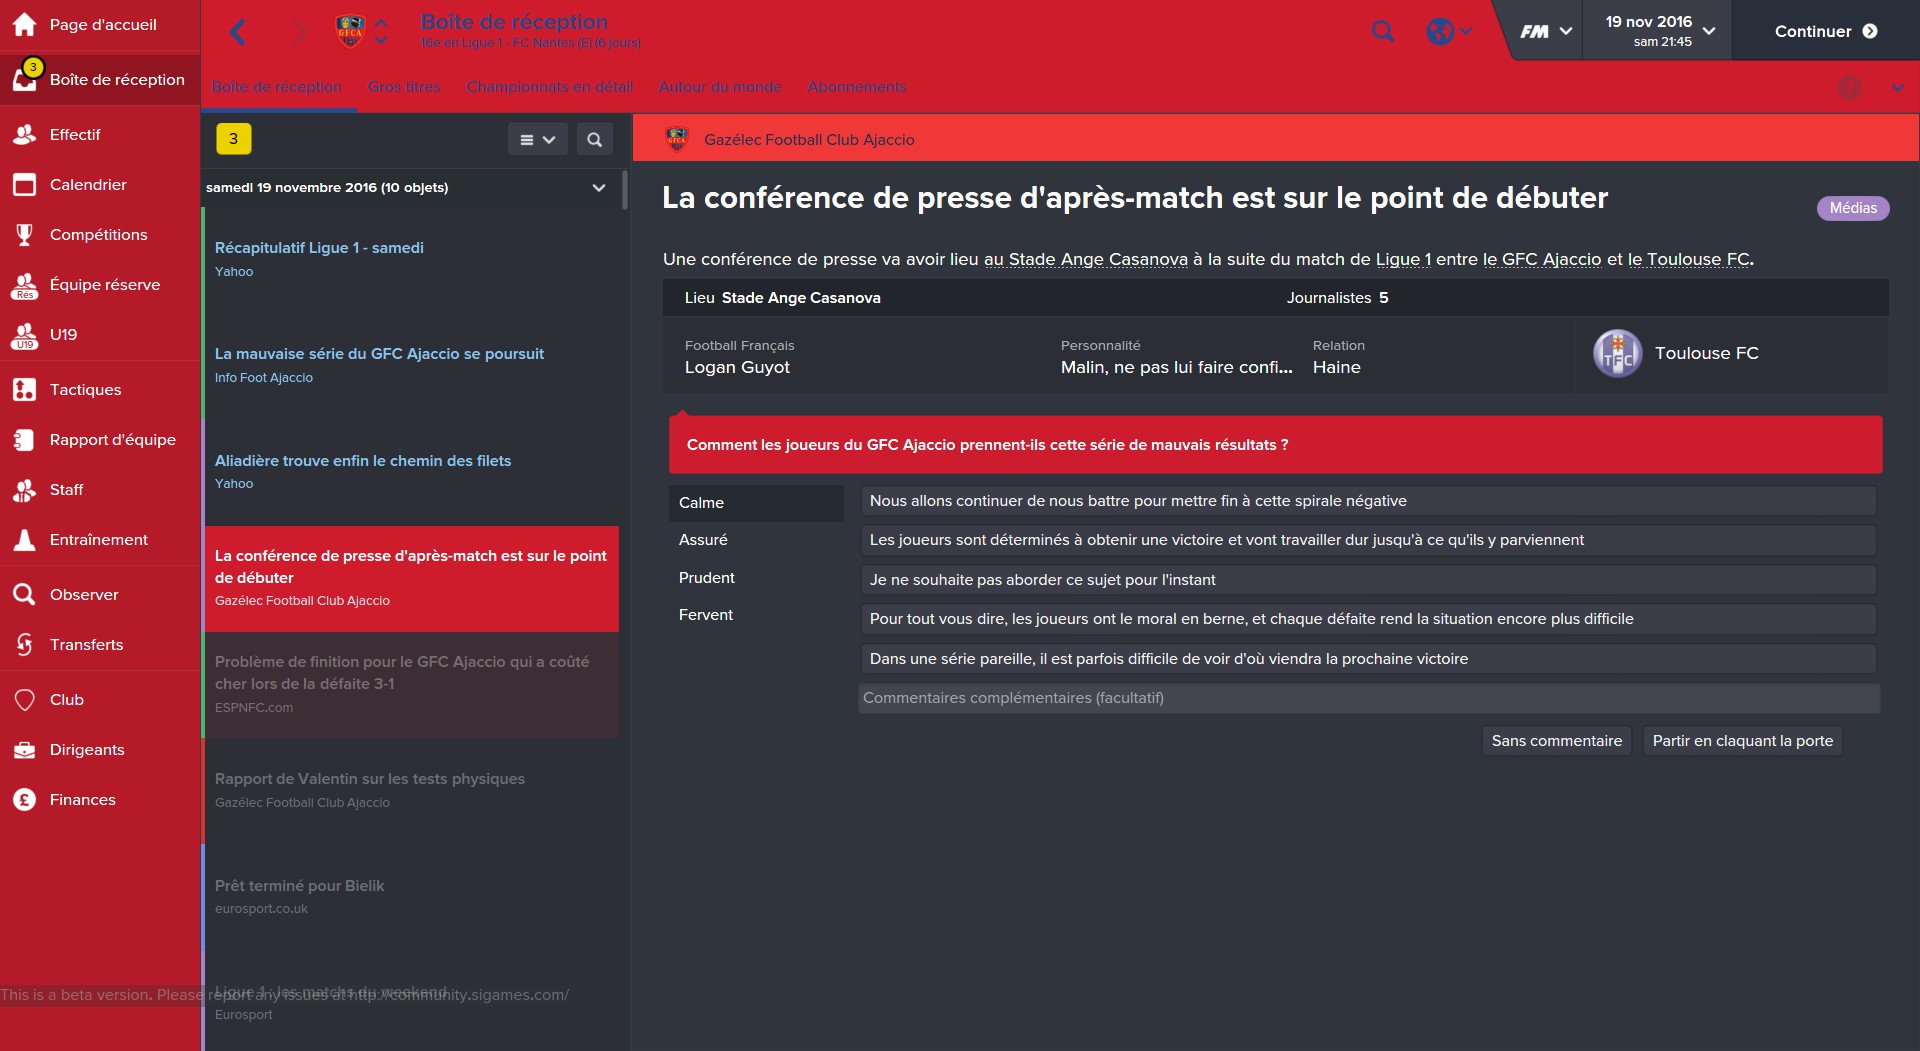The image size is (1920, 1051).
Task: Open the date 19 nov 2016 dropdown
Action: point(1660,30)
